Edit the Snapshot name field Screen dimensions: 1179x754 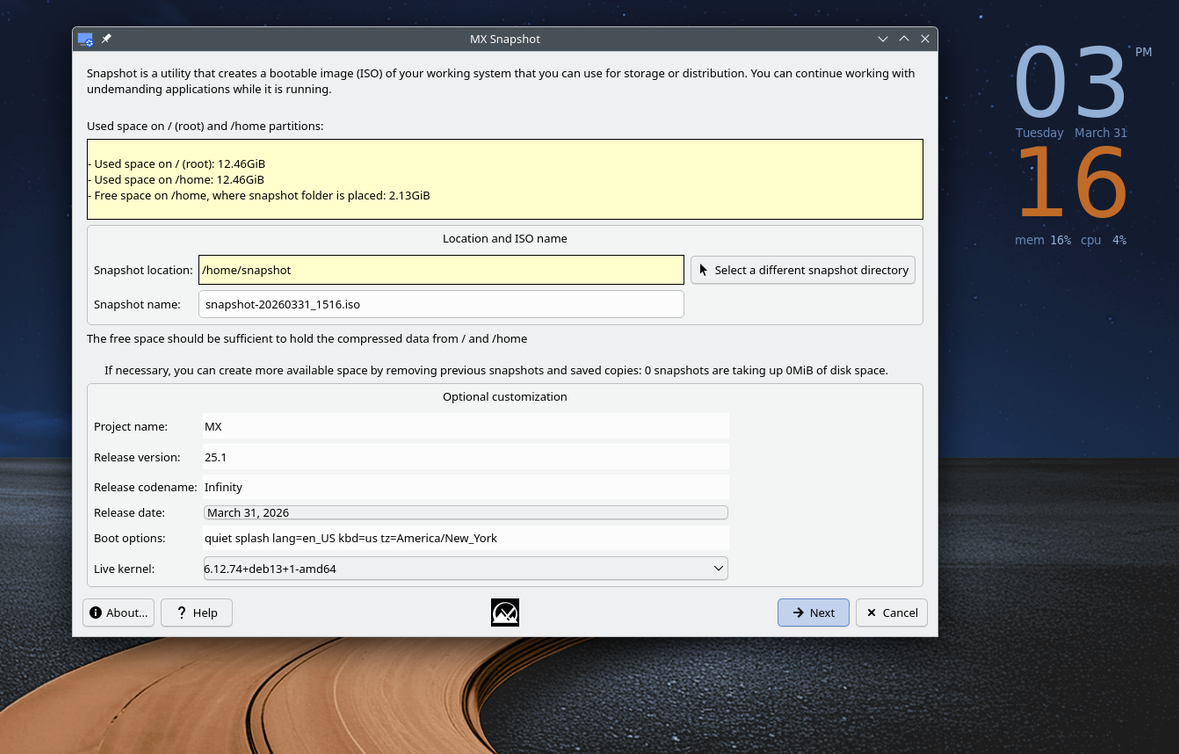441,304
